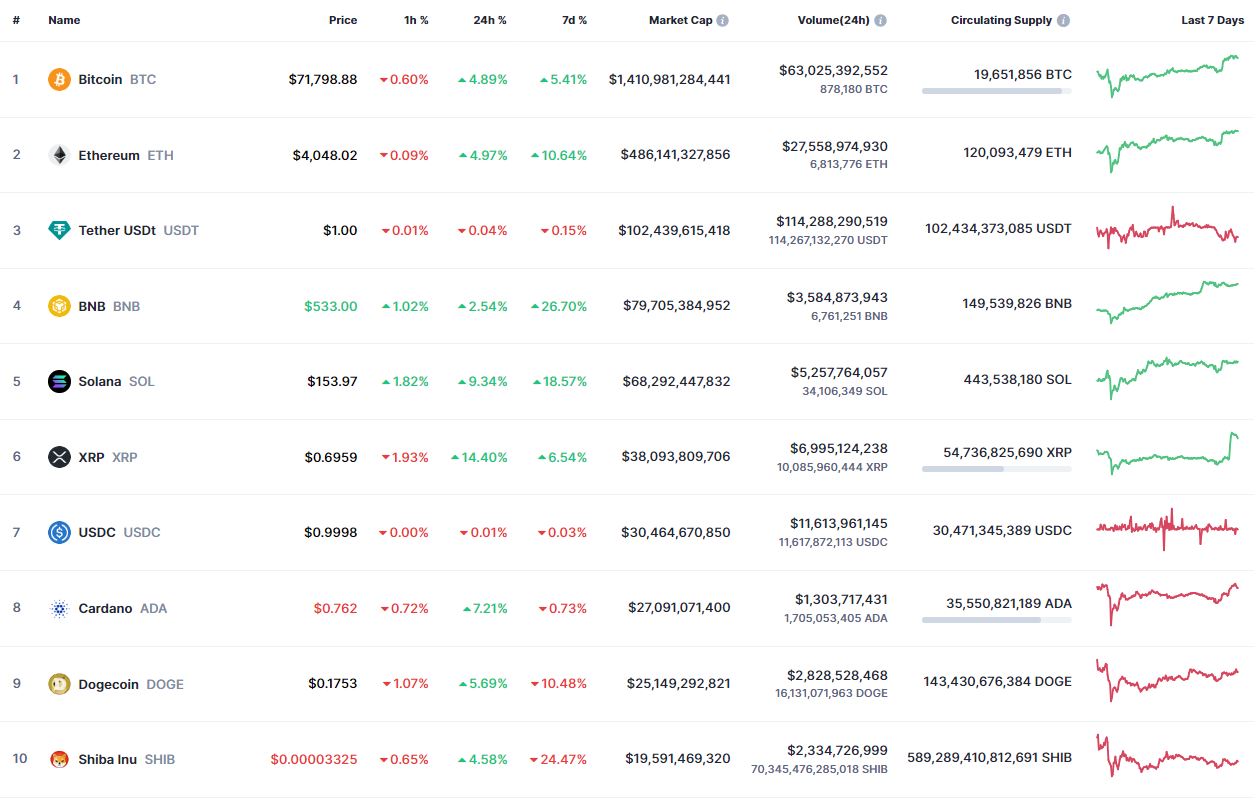Click the XRP black logo icon
1257x802 pixels.
pyautogui.click(x=60, y=457)
